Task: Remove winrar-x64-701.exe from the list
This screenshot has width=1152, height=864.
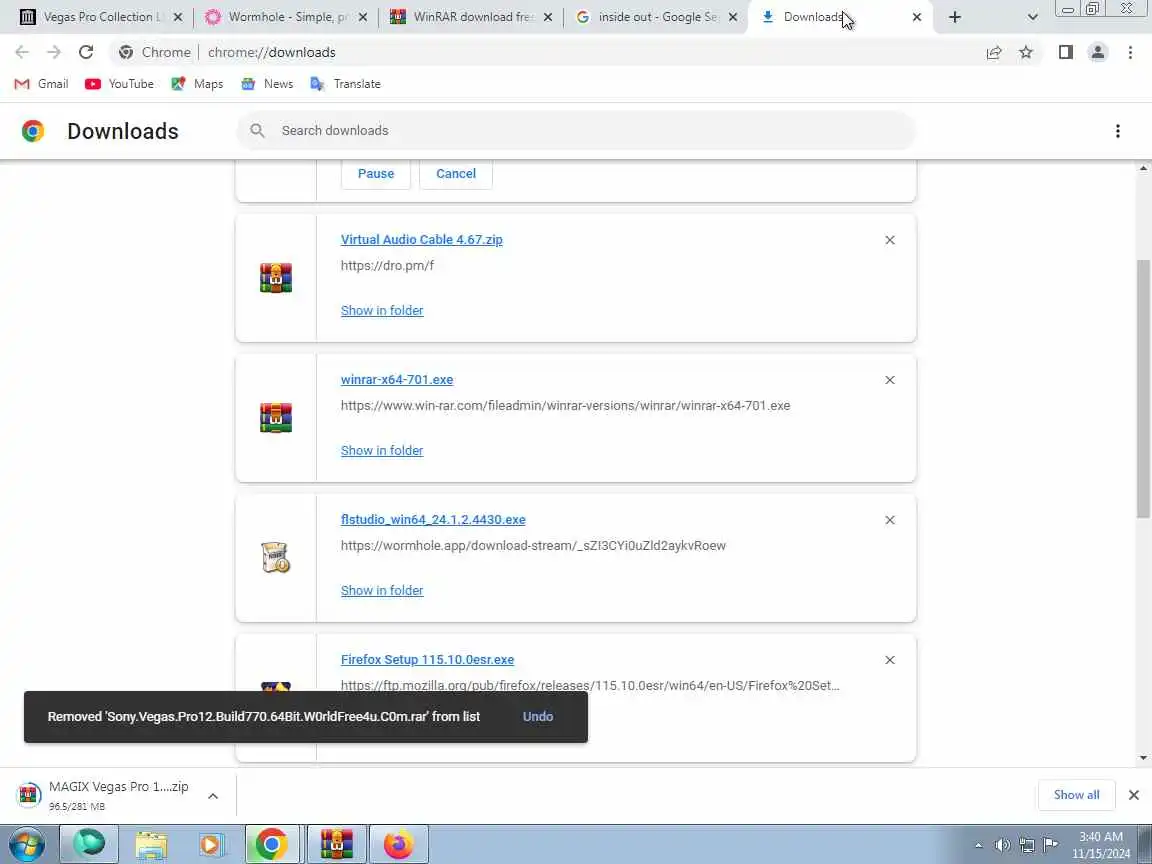Action: 890,380
